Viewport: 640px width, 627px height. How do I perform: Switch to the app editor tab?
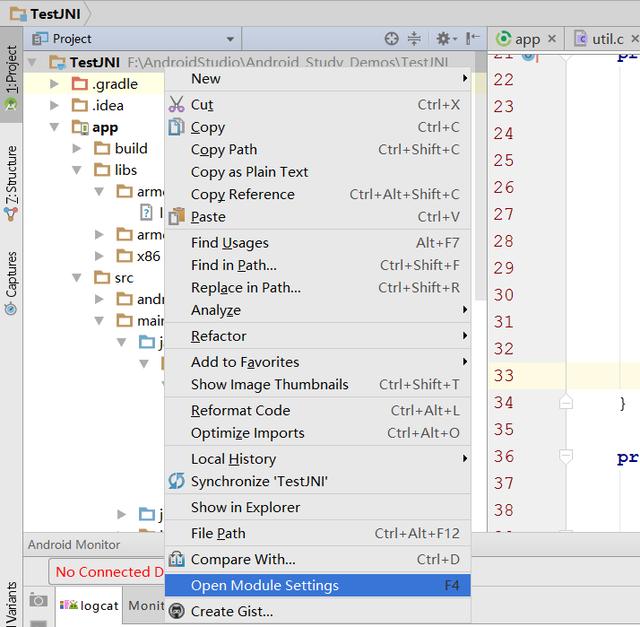coord(527,39)
